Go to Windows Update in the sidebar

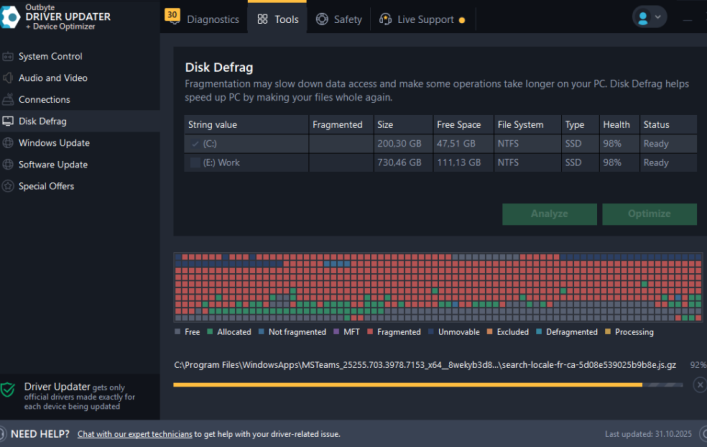(53, 143)
